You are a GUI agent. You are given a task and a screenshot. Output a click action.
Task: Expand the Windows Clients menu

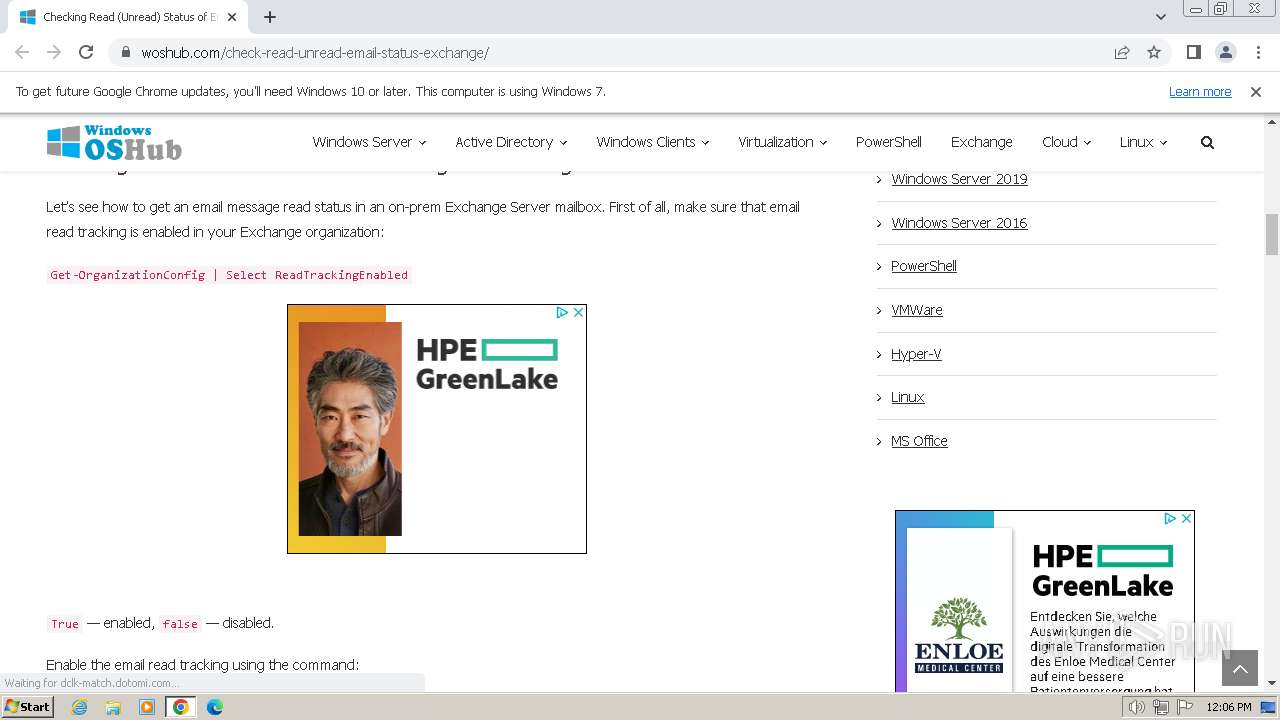[x=653, y=142]
